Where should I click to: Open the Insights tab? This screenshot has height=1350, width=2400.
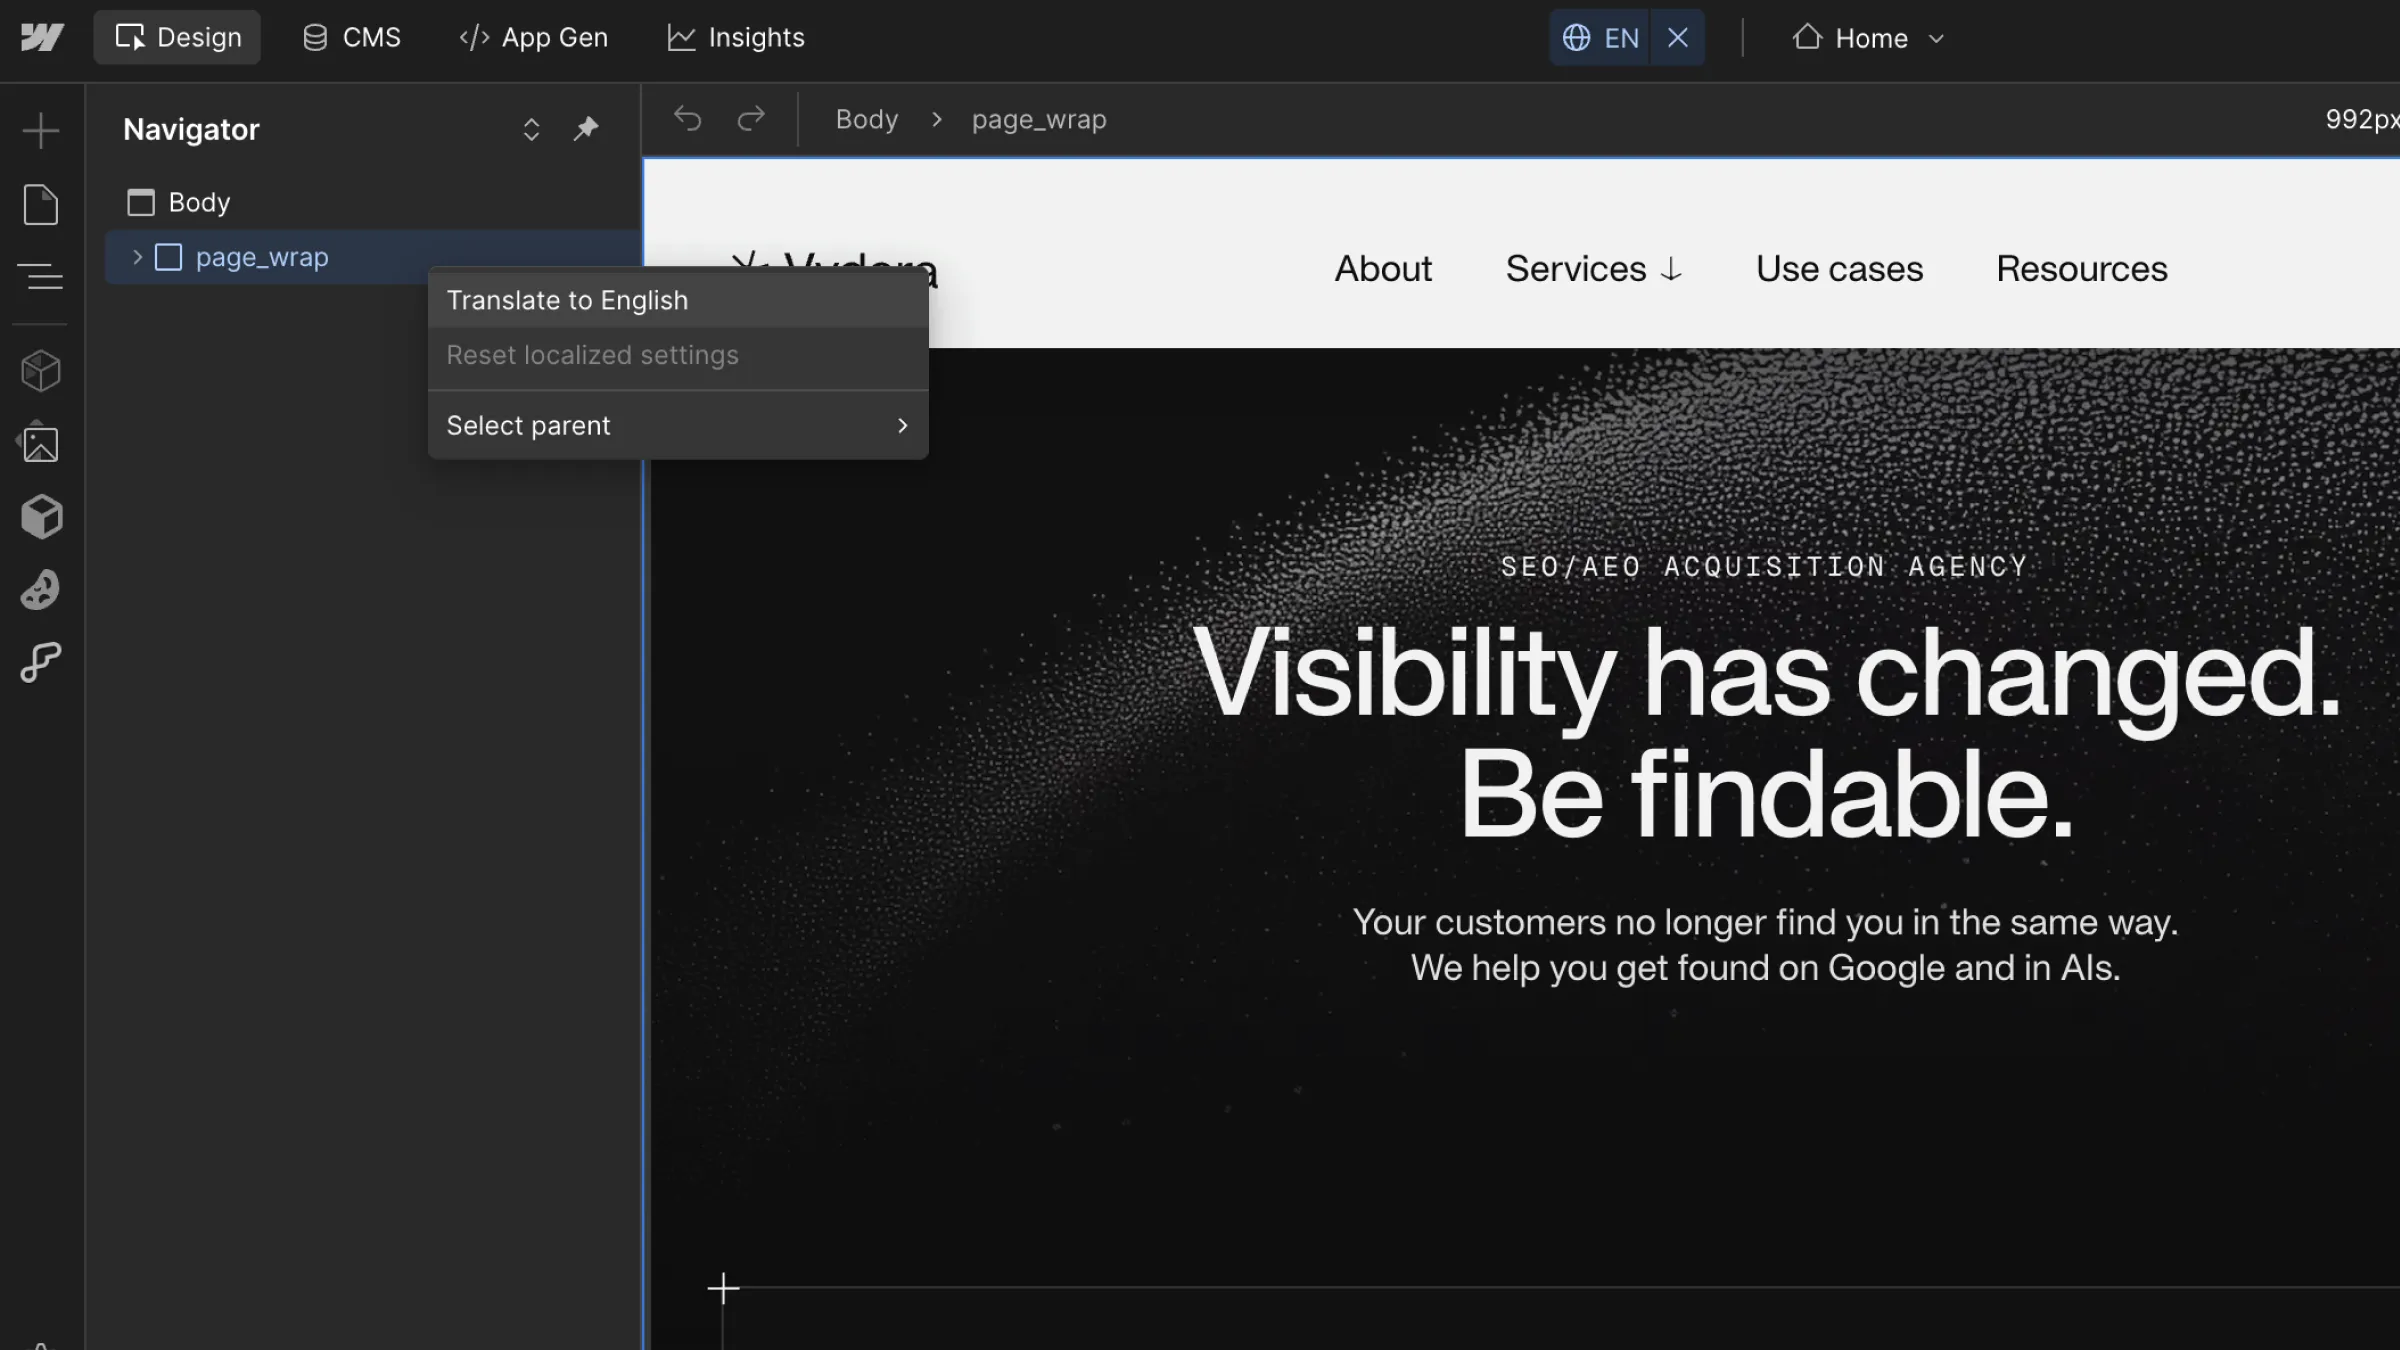(735, 38)
